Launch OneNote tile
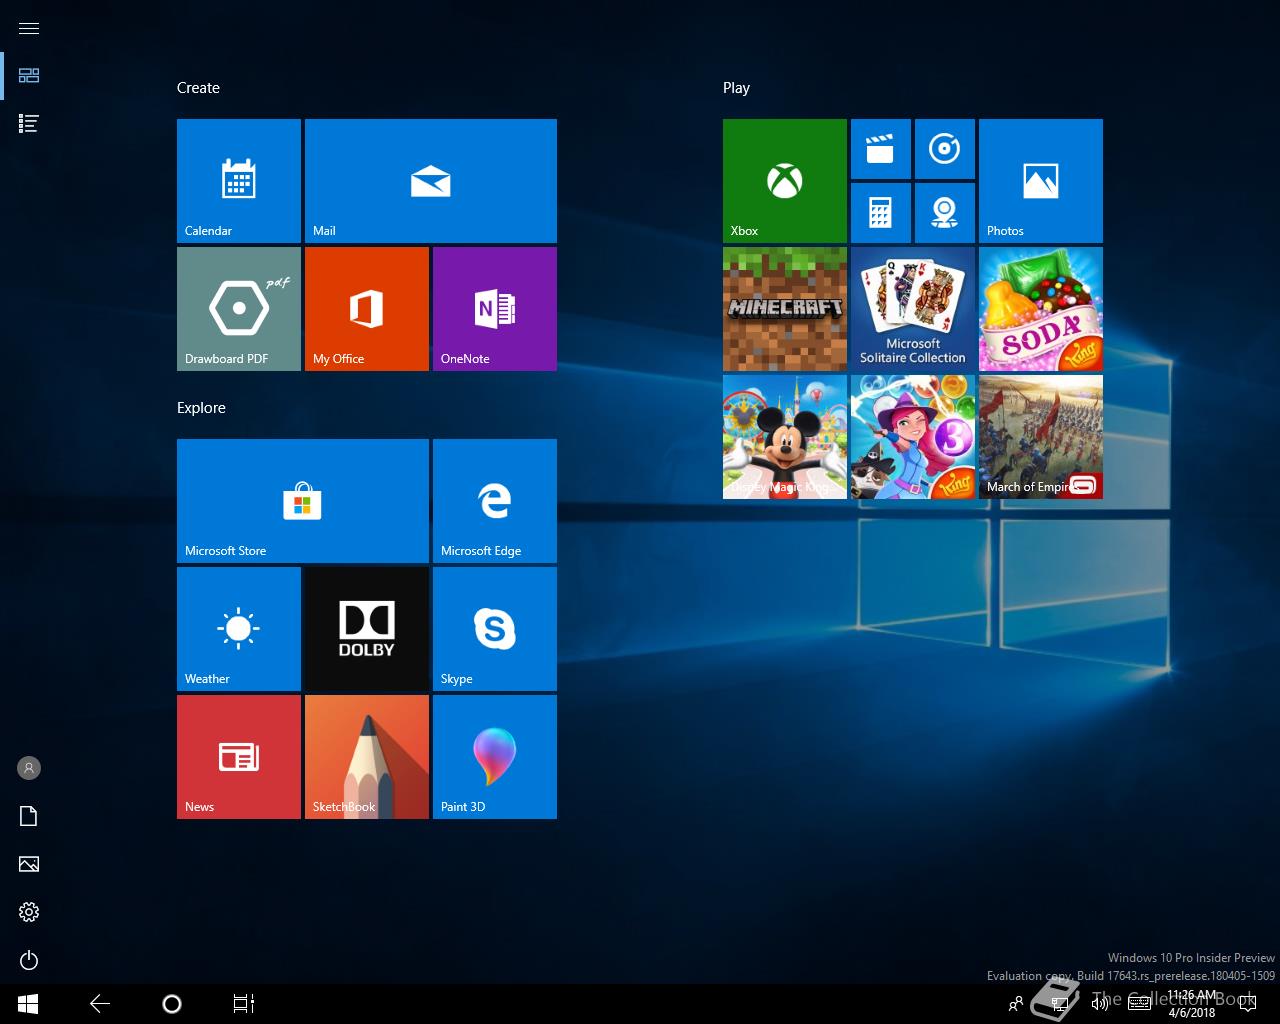This screenshot has height=1024, width=1280. (x=495, y=309)
